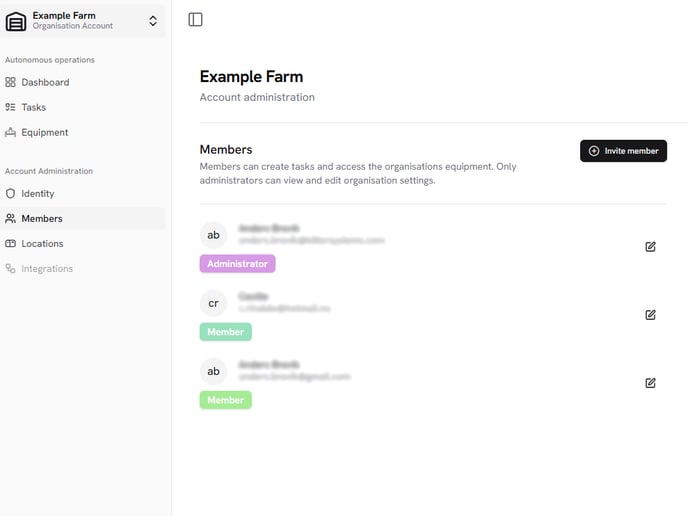Click the Dashboard grid icon
Image resolution: width=688 pixels, height=516 pixels.
tap(11, 82)
